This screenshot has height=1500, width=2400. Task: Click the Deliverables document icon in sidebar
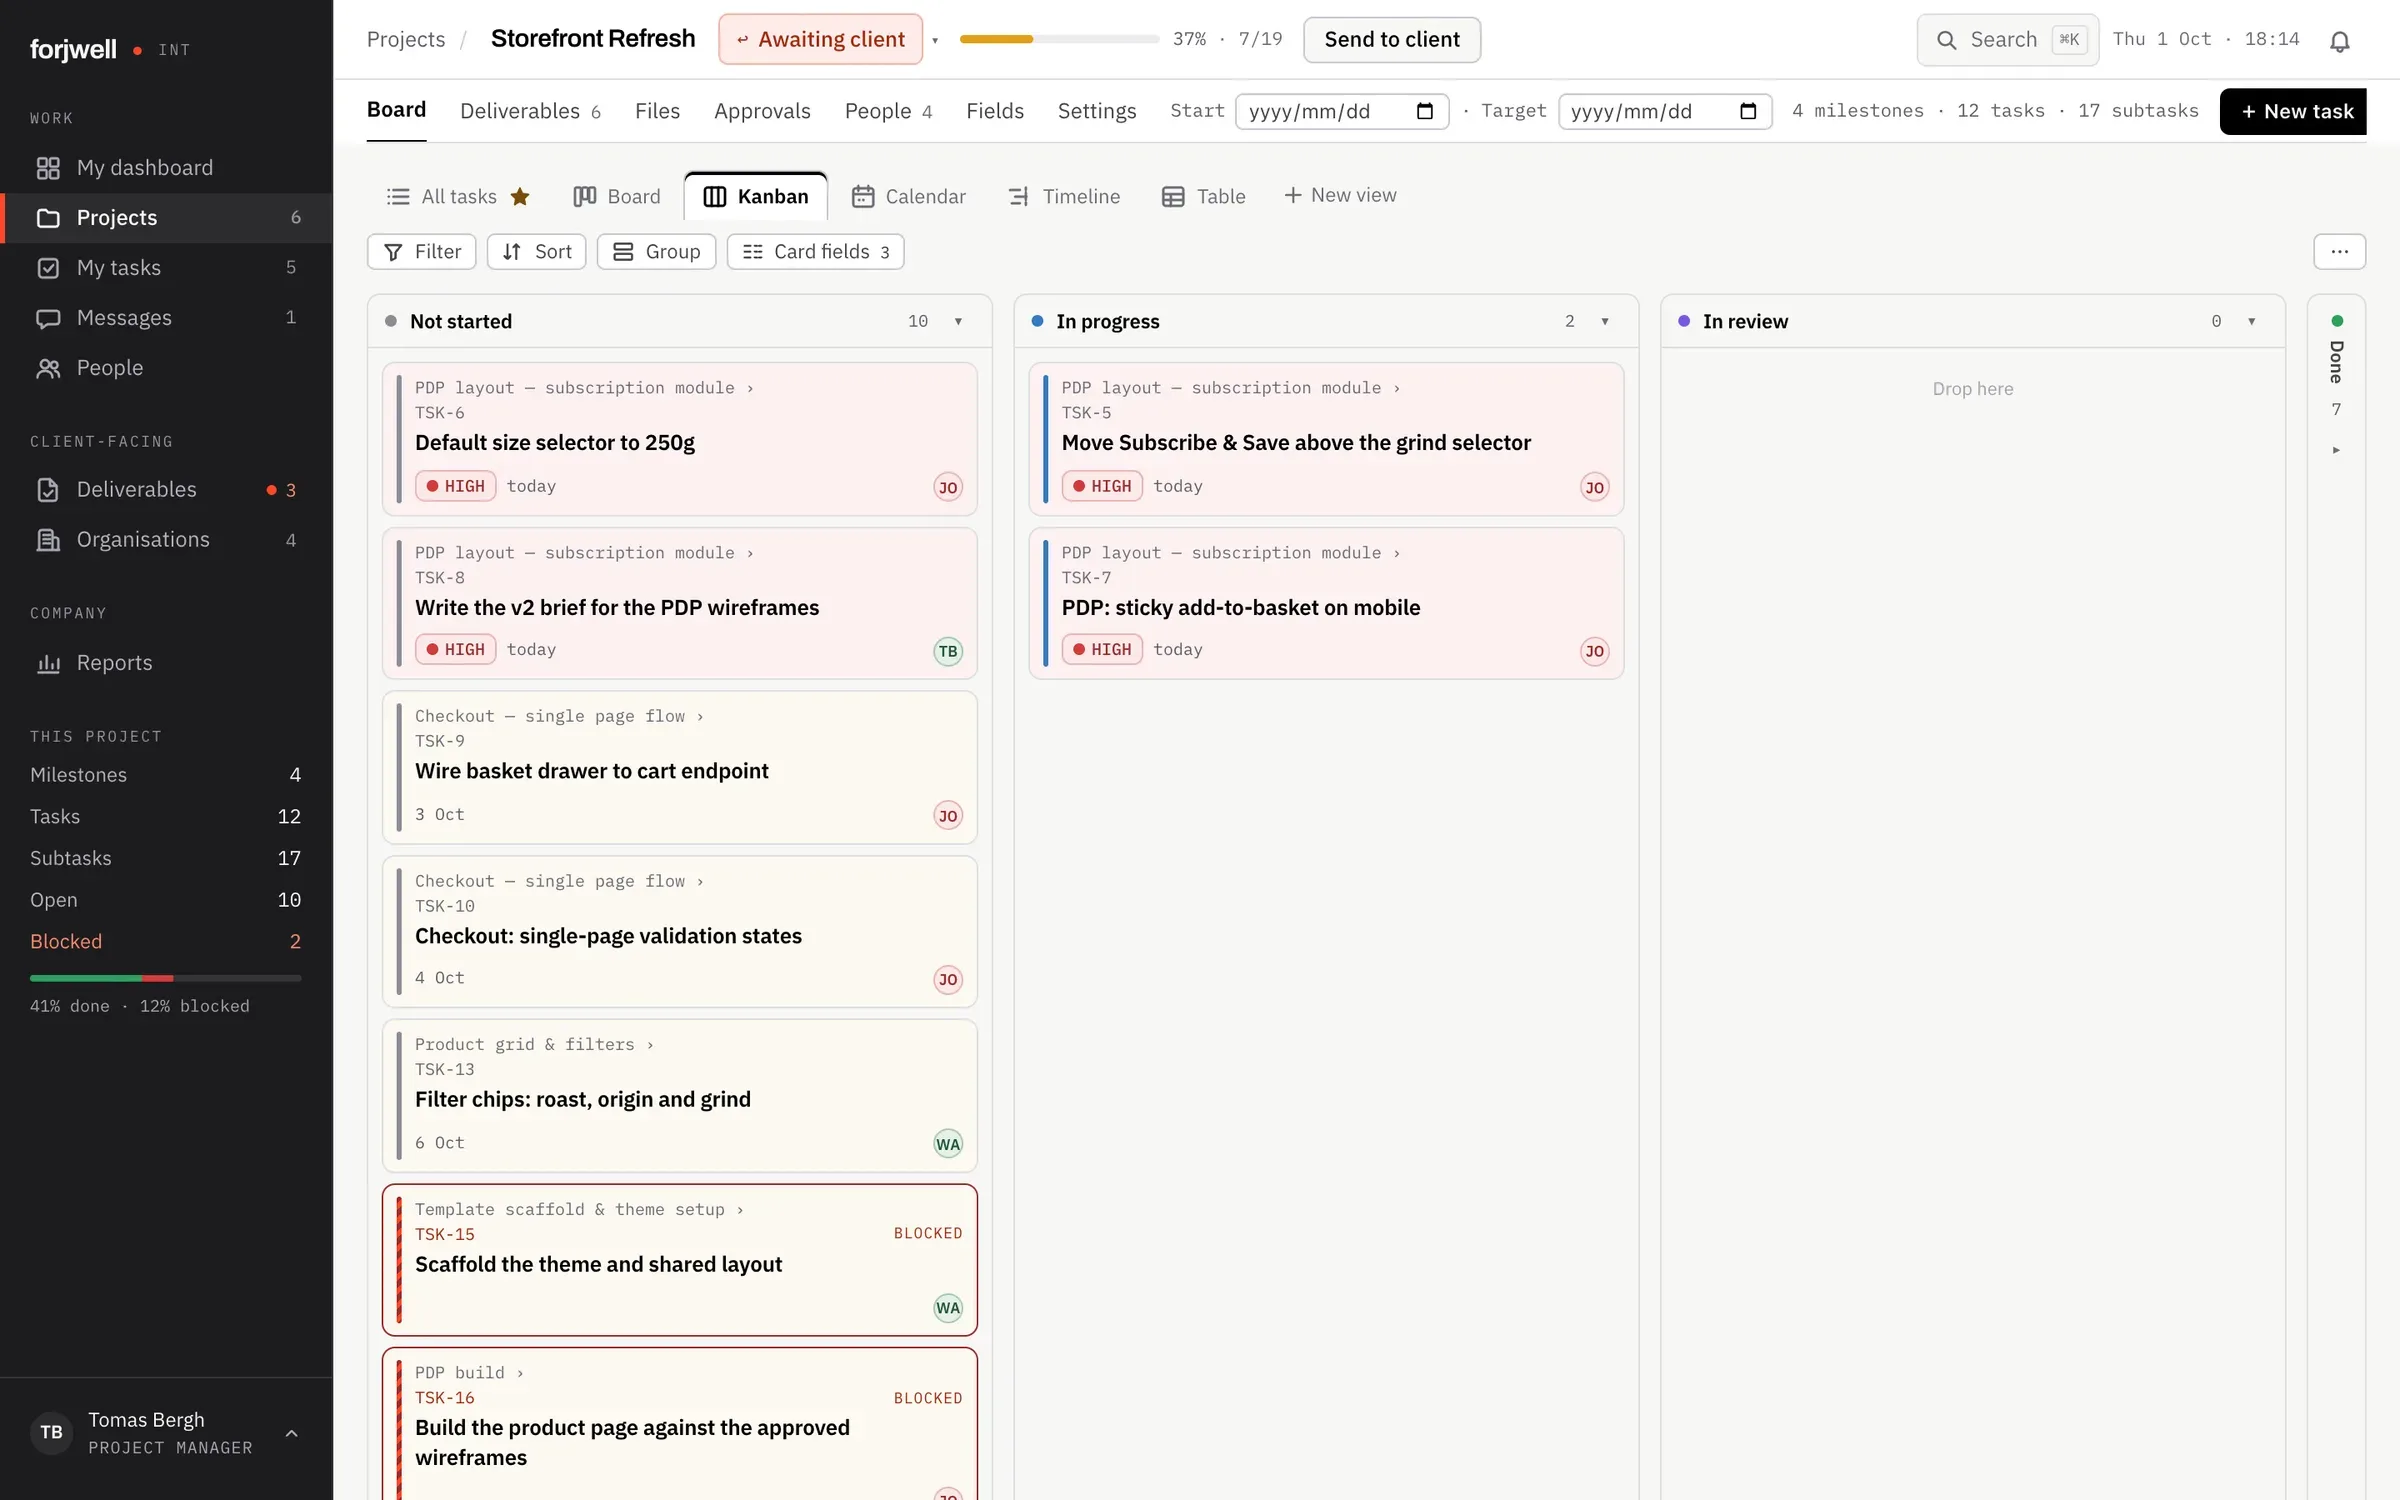48,490
